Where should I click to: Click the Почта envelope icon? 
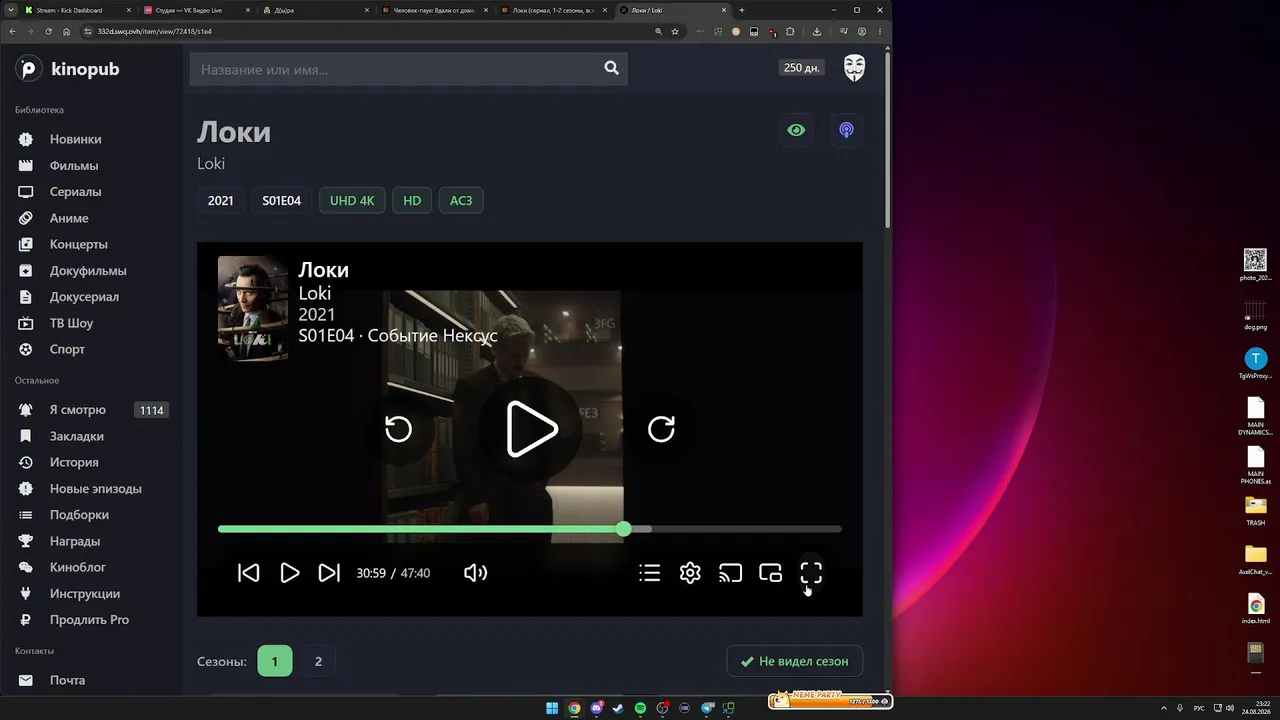pyautogui.click(x=27, y=680)
